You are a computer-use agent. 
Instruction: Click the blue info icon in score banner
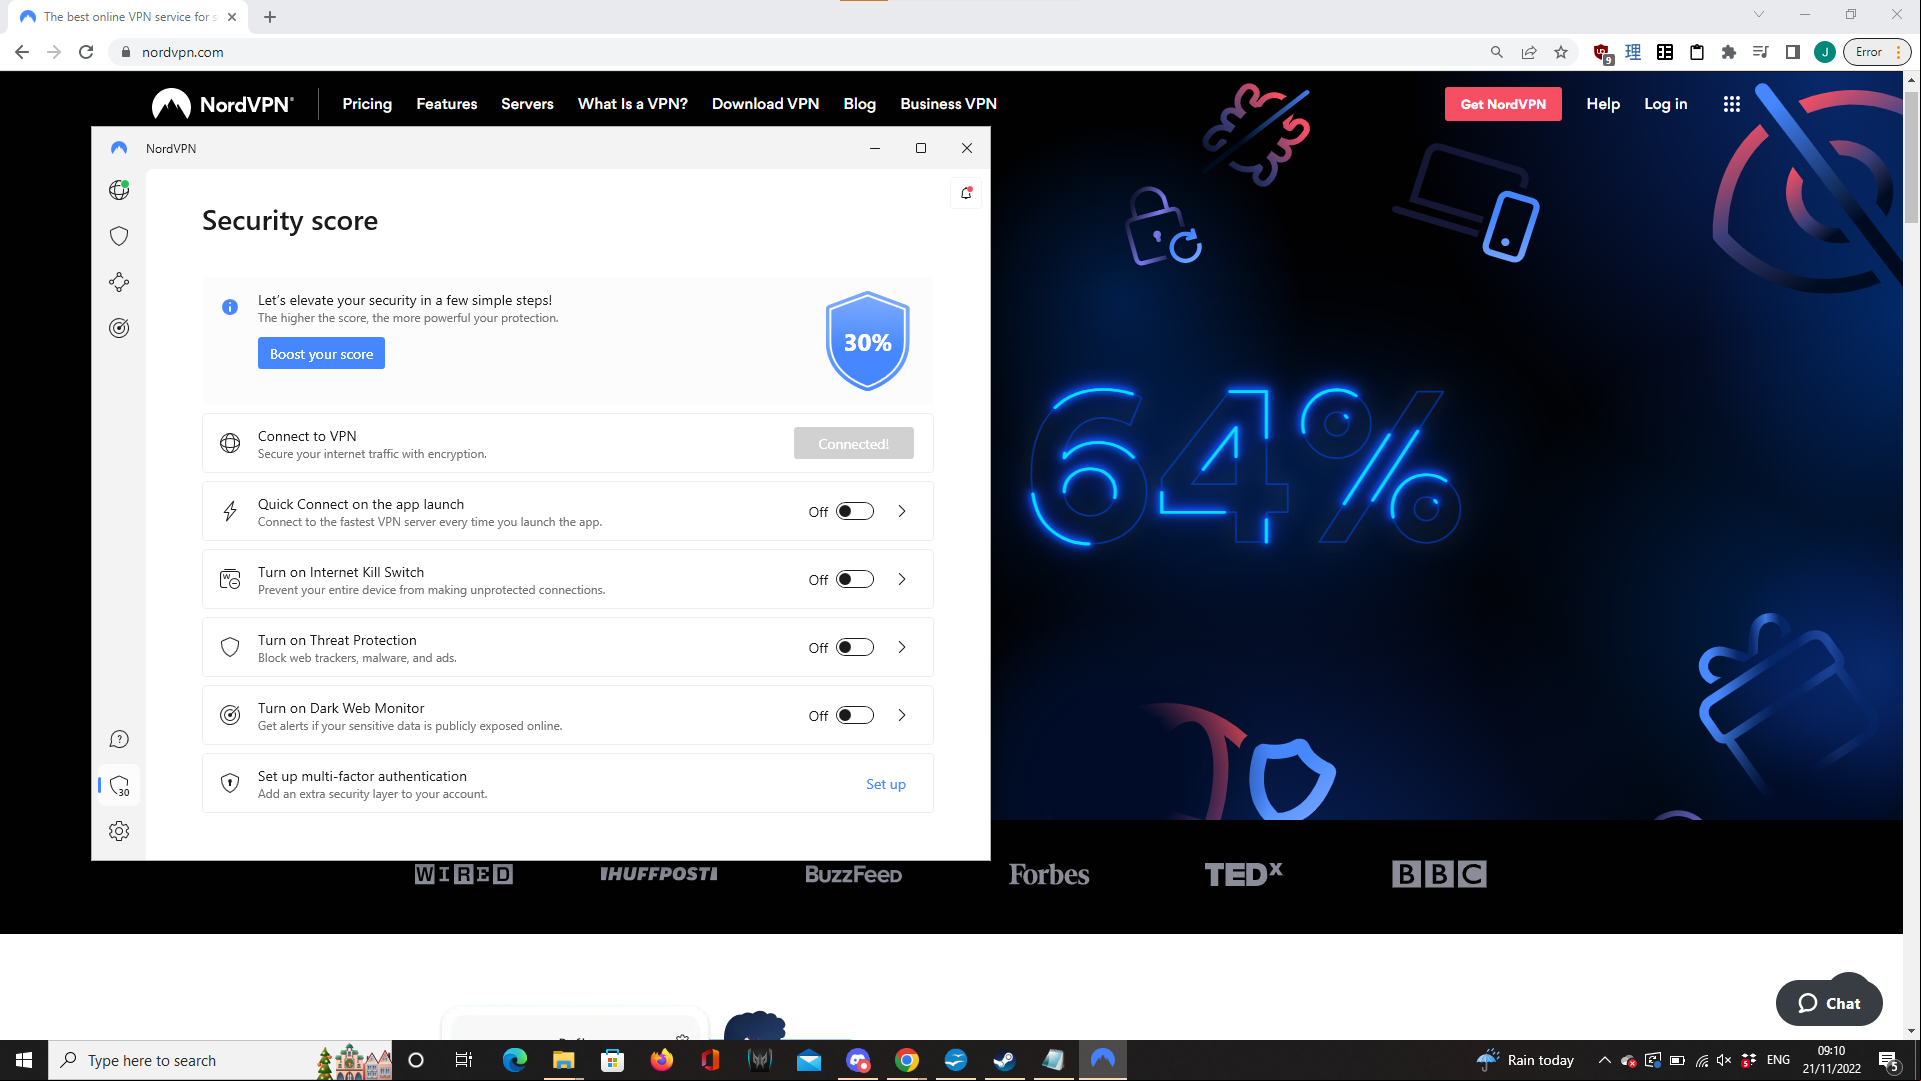tap(230, 307)
